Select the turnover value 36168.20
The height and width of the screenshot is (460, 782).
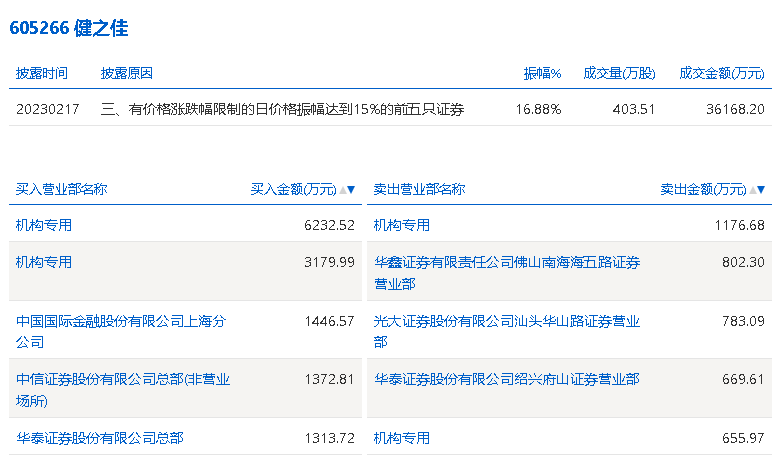(735, 109)
